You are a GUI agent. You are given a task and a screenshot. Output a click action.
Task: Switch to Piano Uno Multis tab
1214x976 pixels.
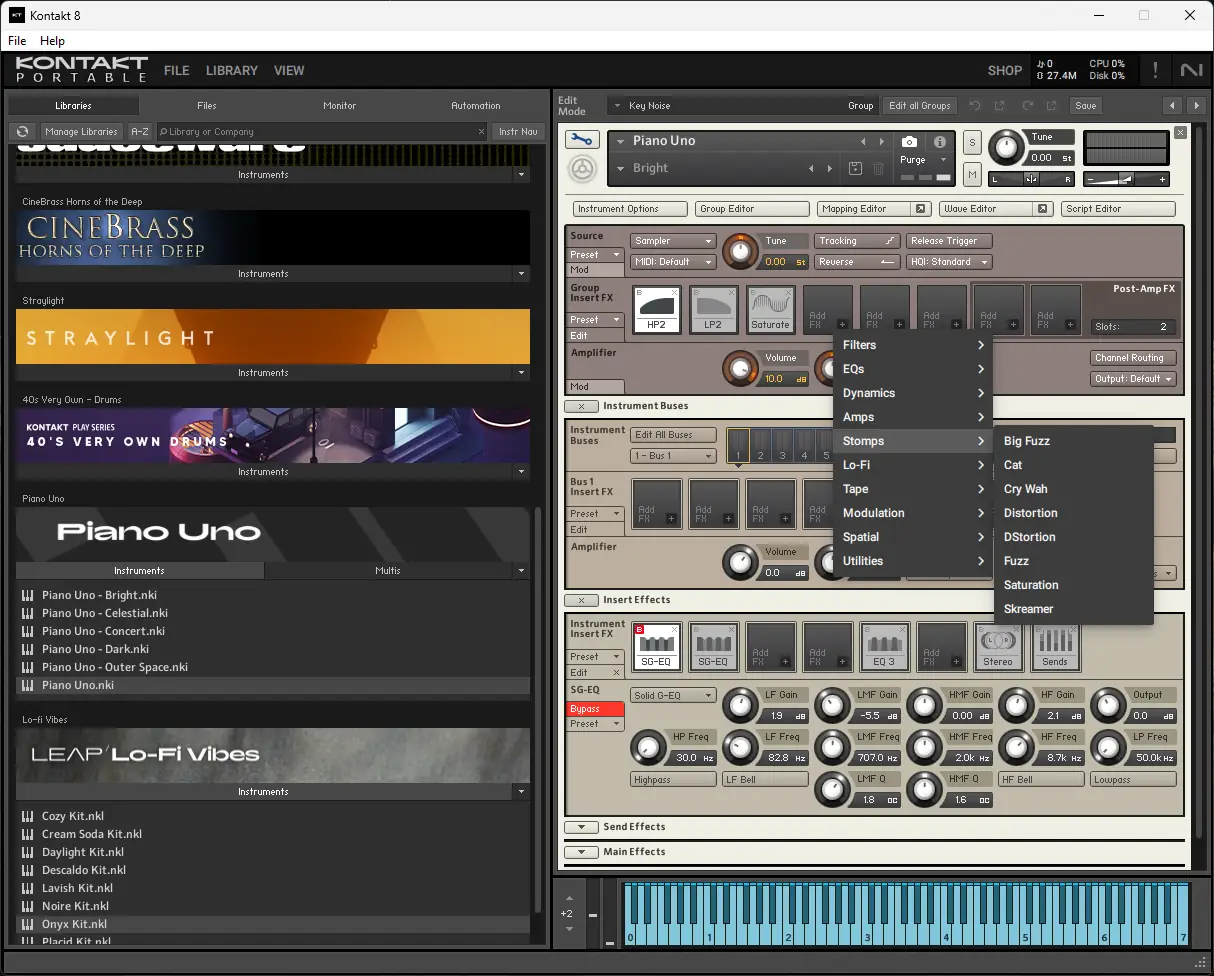pyautogui.click(x=388, y=571)
